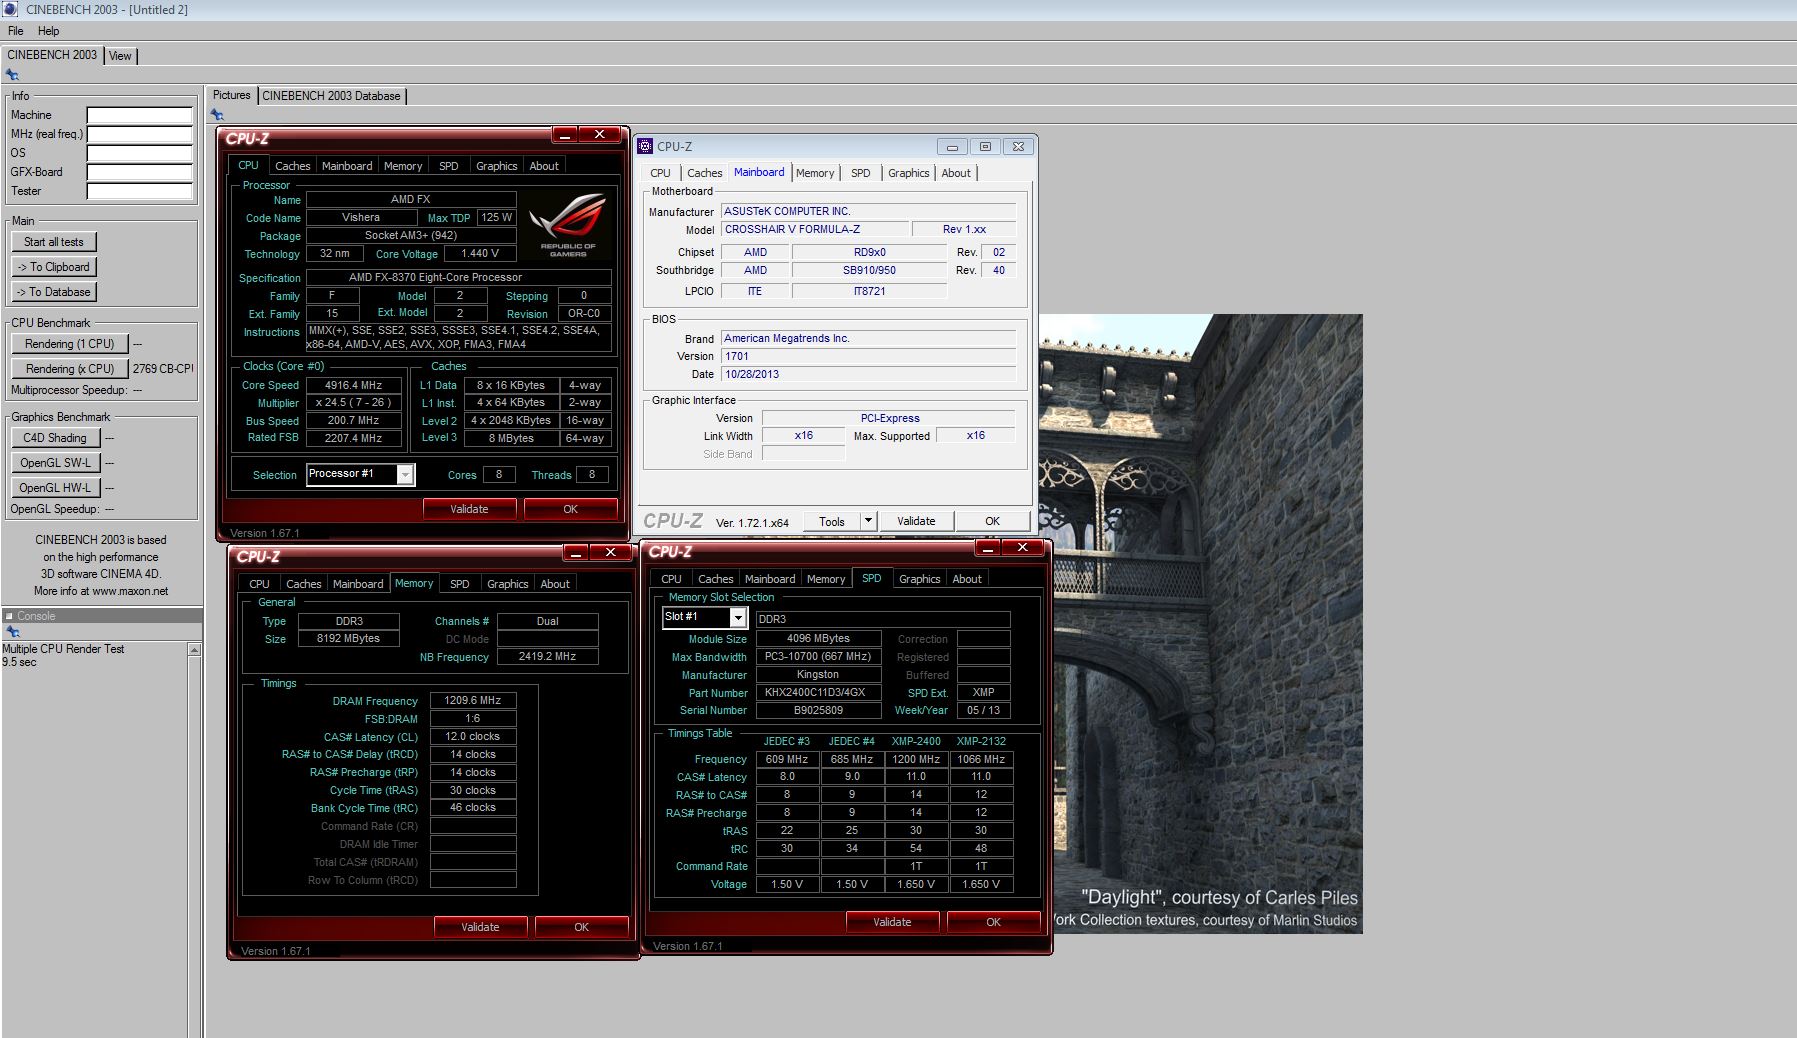
Task: Open Graphics tab in CPU-Z Mainboard window
Action: 908,173
